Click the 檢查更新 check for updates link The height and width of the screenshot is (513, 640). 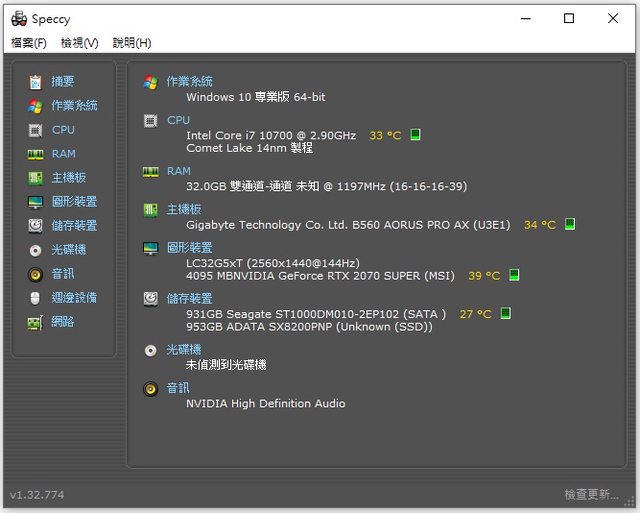pos(591,495)
